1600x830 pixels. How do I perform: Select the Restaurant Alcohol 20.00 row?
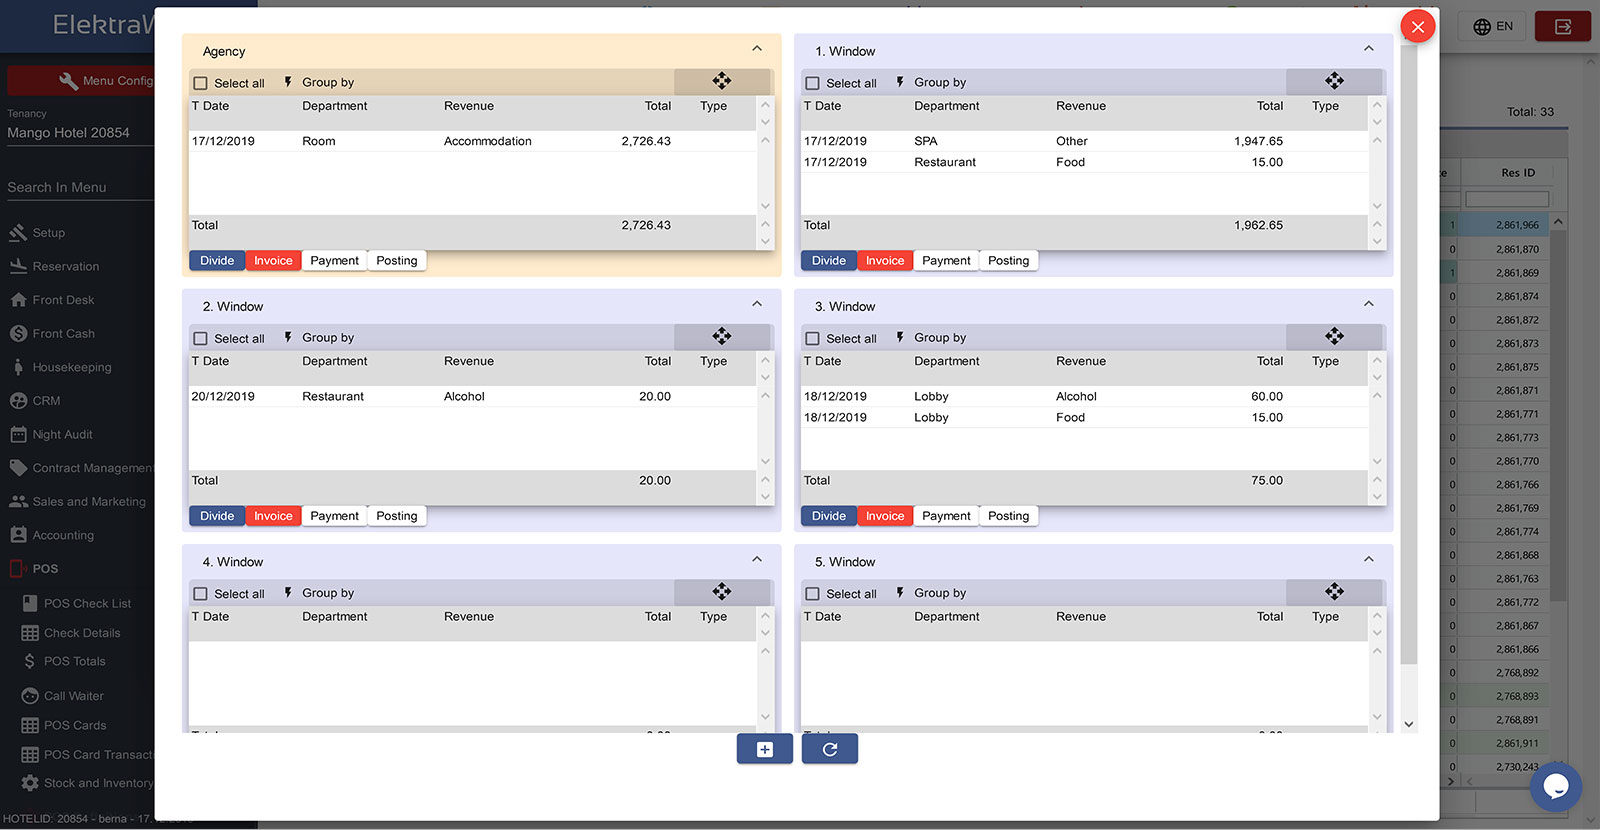473,396
